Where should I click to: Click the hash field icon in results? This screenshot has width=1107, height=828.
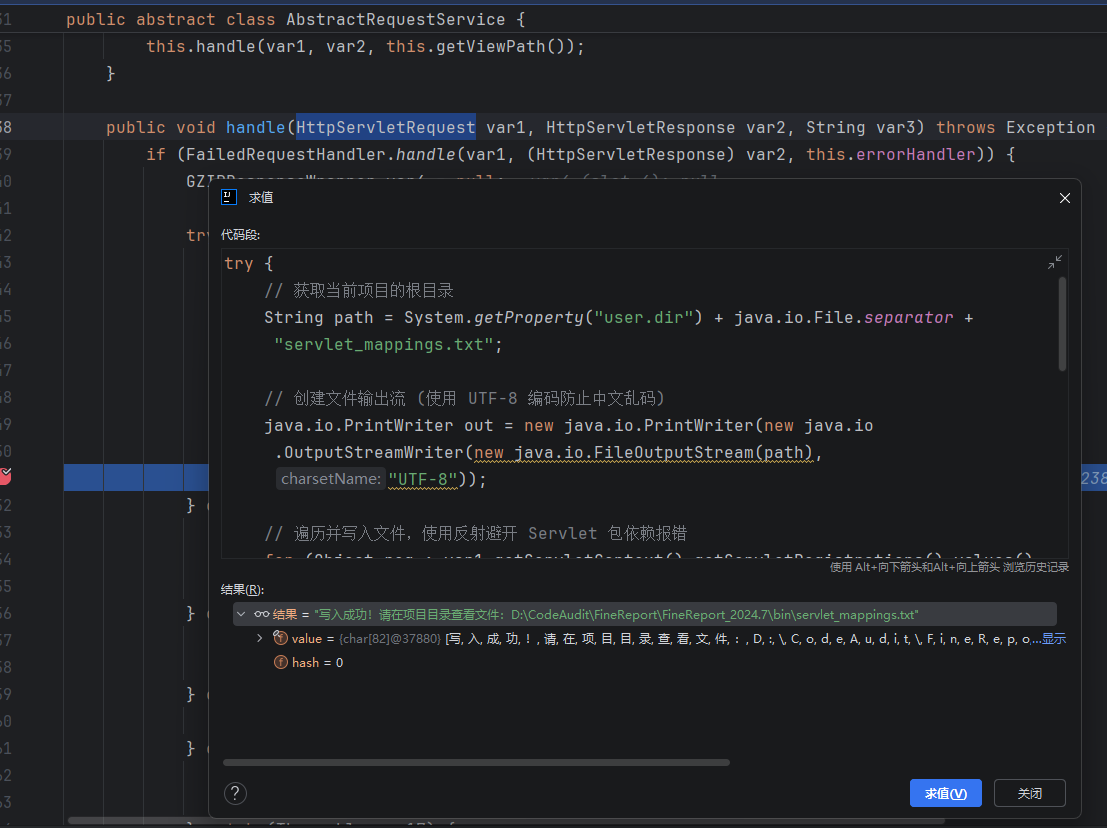(280, 662)
